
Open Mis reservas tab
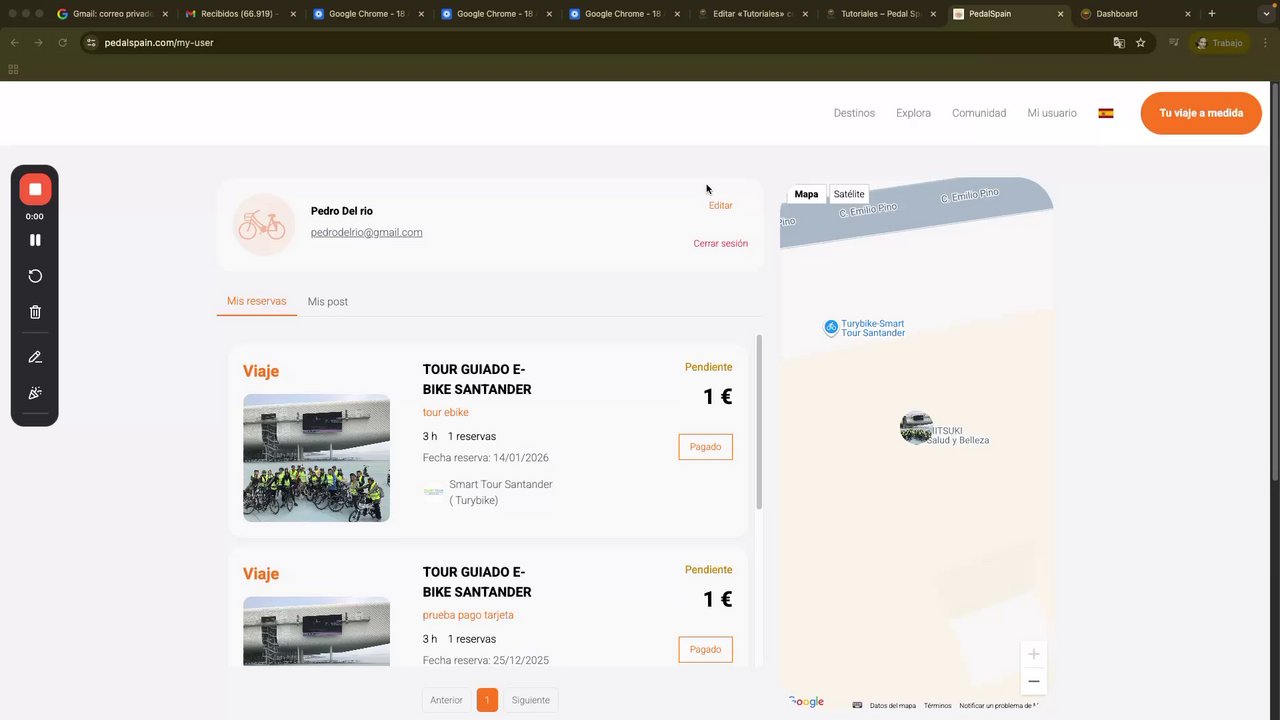coord(256,301)
